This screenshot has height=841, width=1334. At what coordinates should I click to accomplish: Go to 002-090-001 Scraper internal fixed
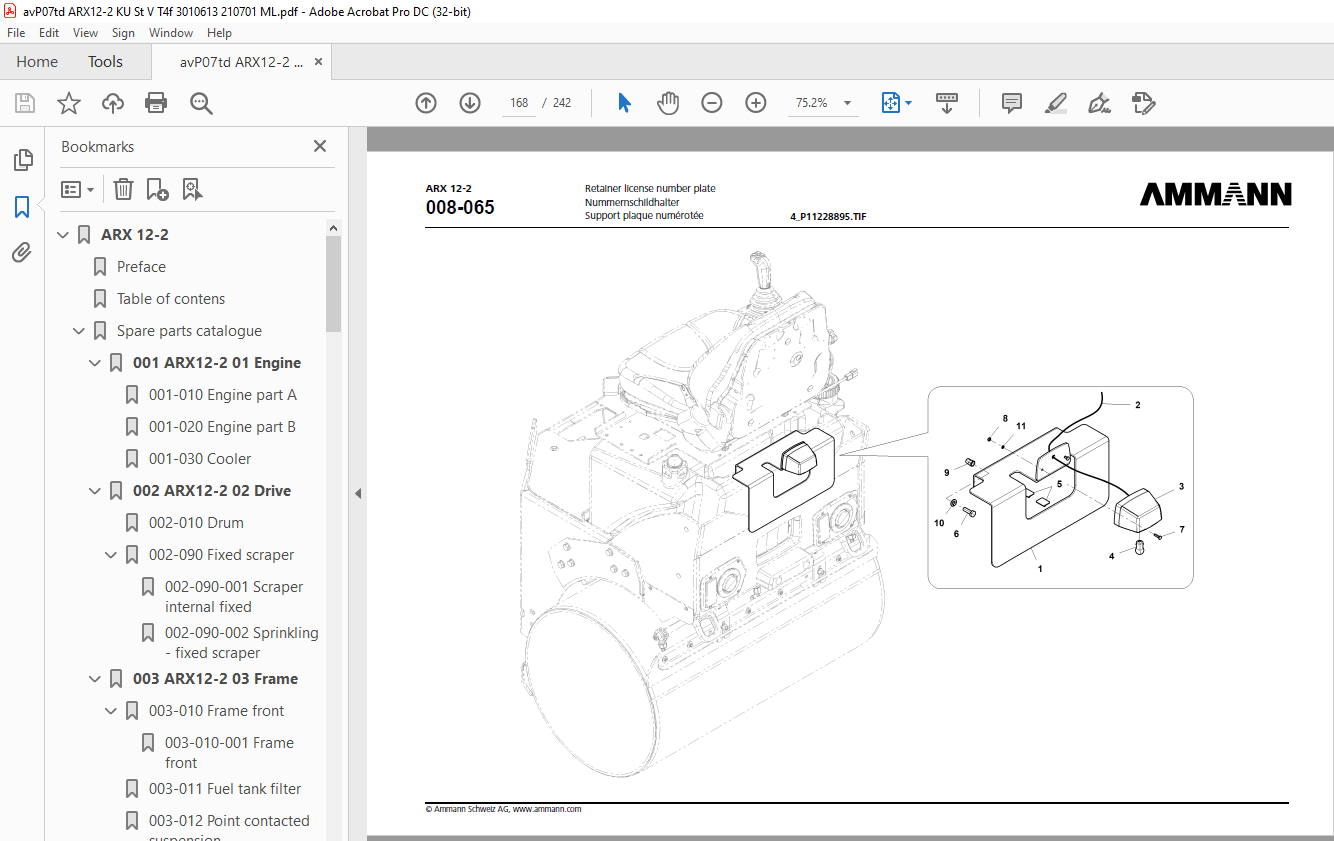234,597
